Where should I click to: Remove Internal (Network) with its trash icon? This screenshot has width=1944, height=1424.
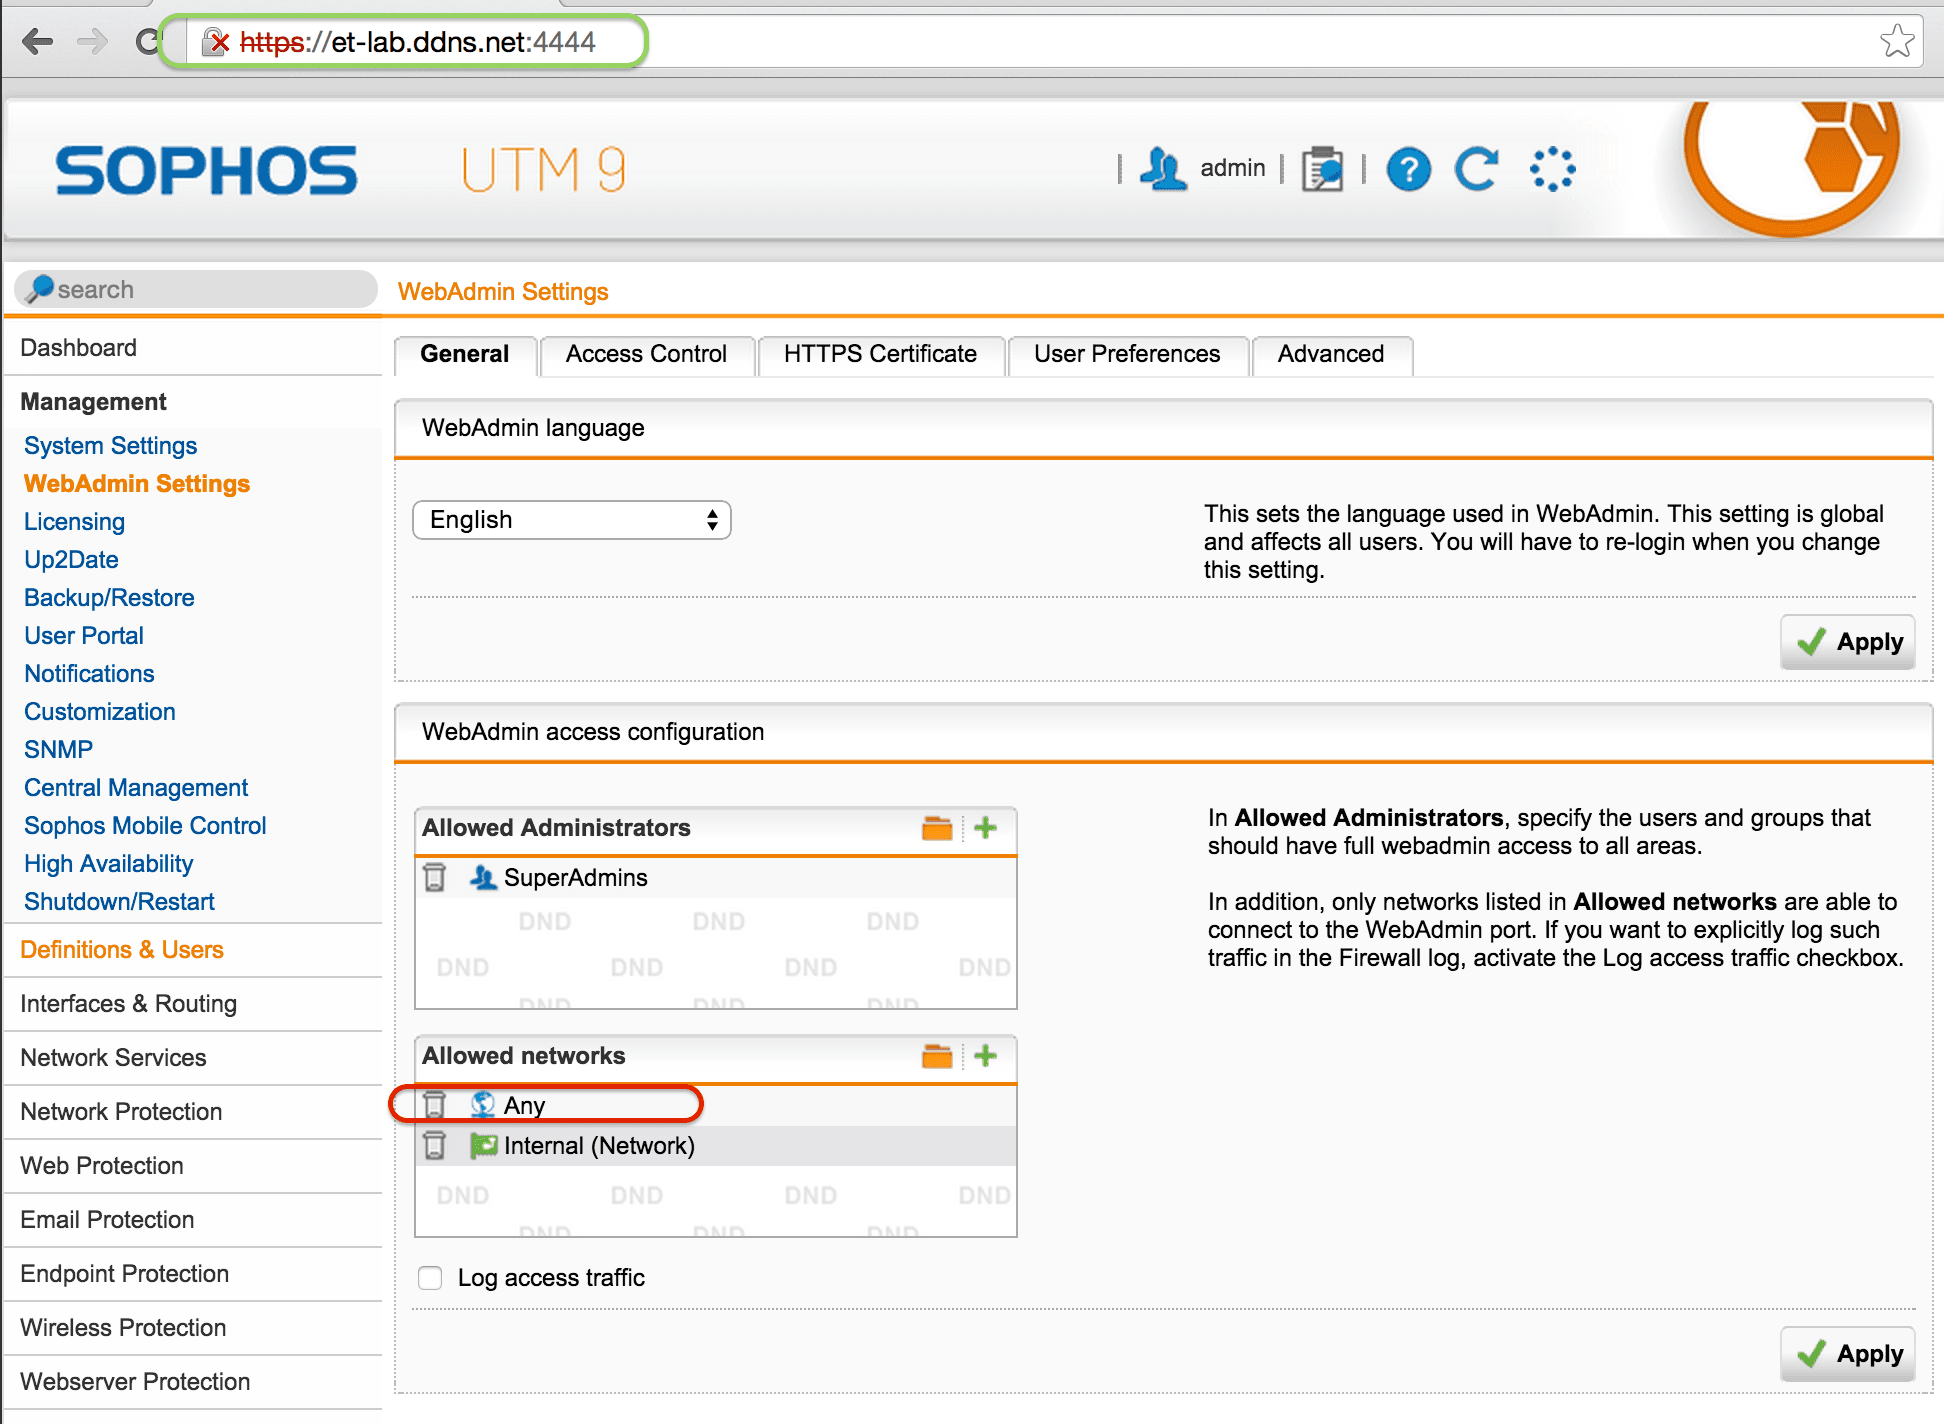click(434, 1145)
